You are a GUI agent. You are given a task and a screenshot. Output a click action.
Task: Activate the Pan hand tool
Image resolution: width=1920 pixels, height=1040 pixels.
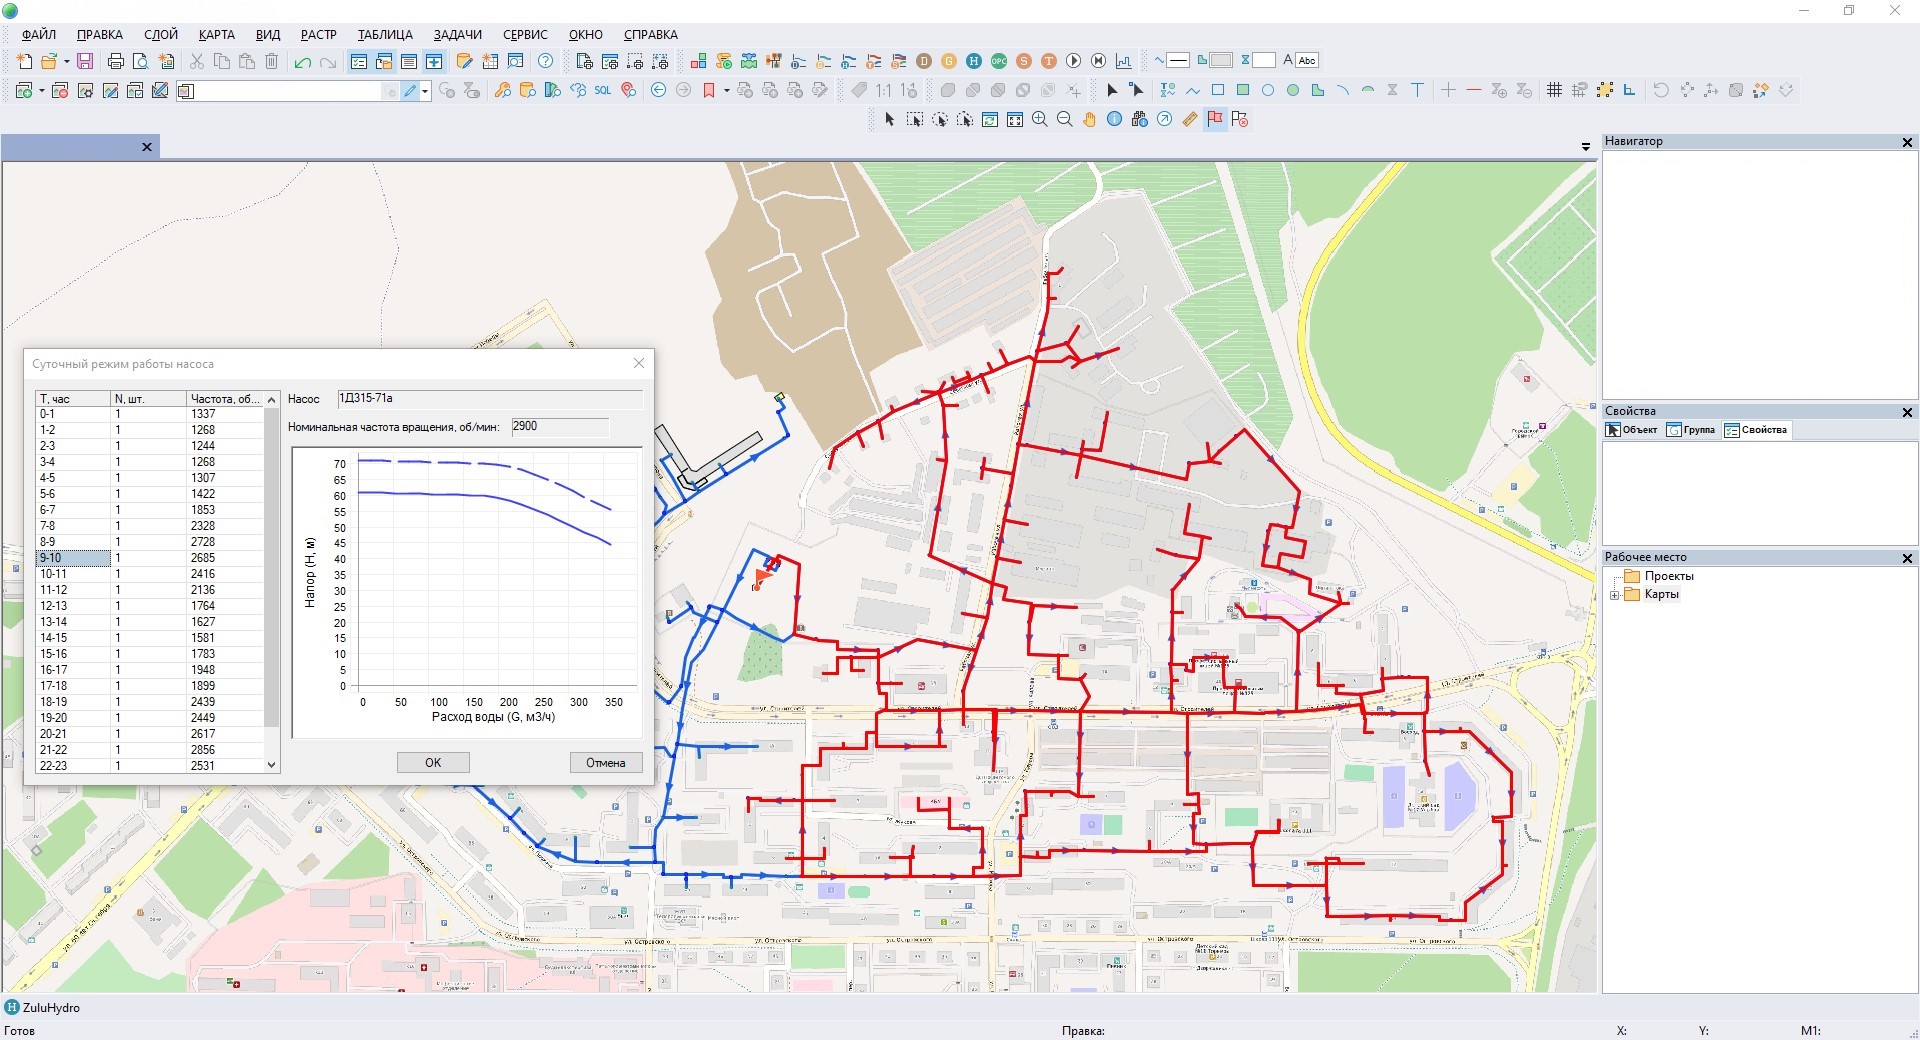coord(1089,120)
